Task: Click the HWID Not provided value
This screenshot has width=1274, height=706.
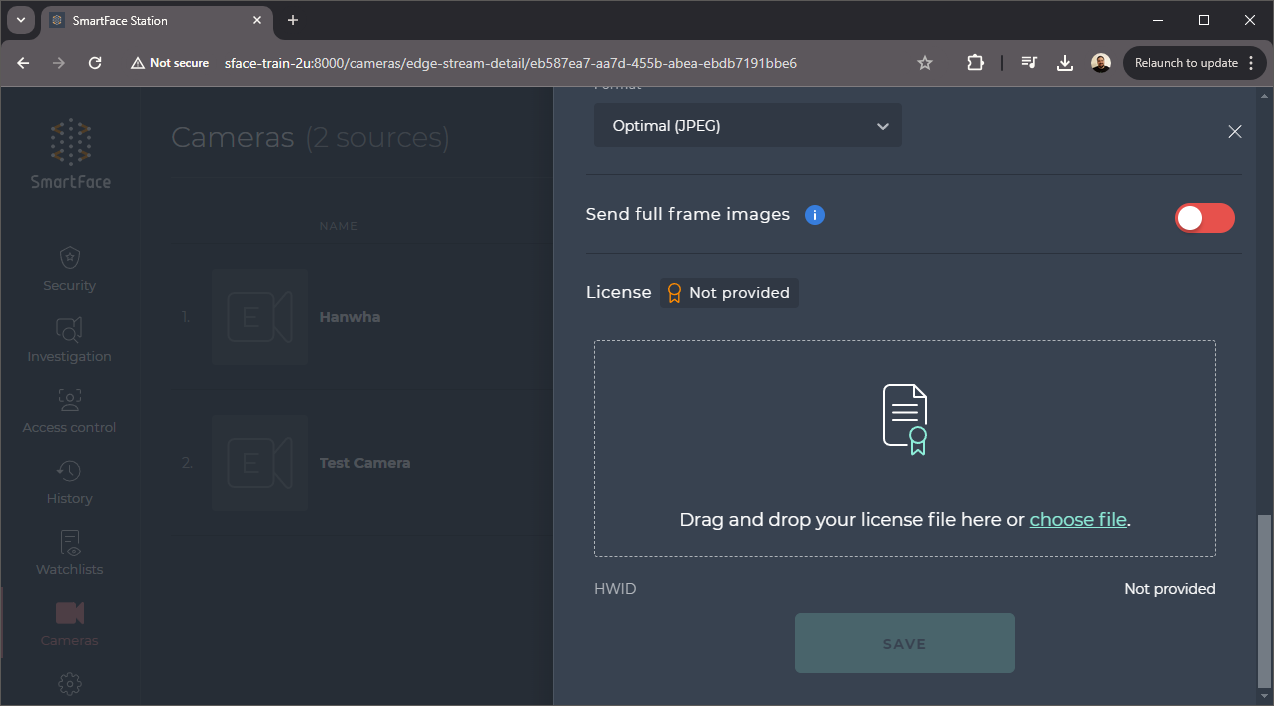Action: [x=1170, y=589]
